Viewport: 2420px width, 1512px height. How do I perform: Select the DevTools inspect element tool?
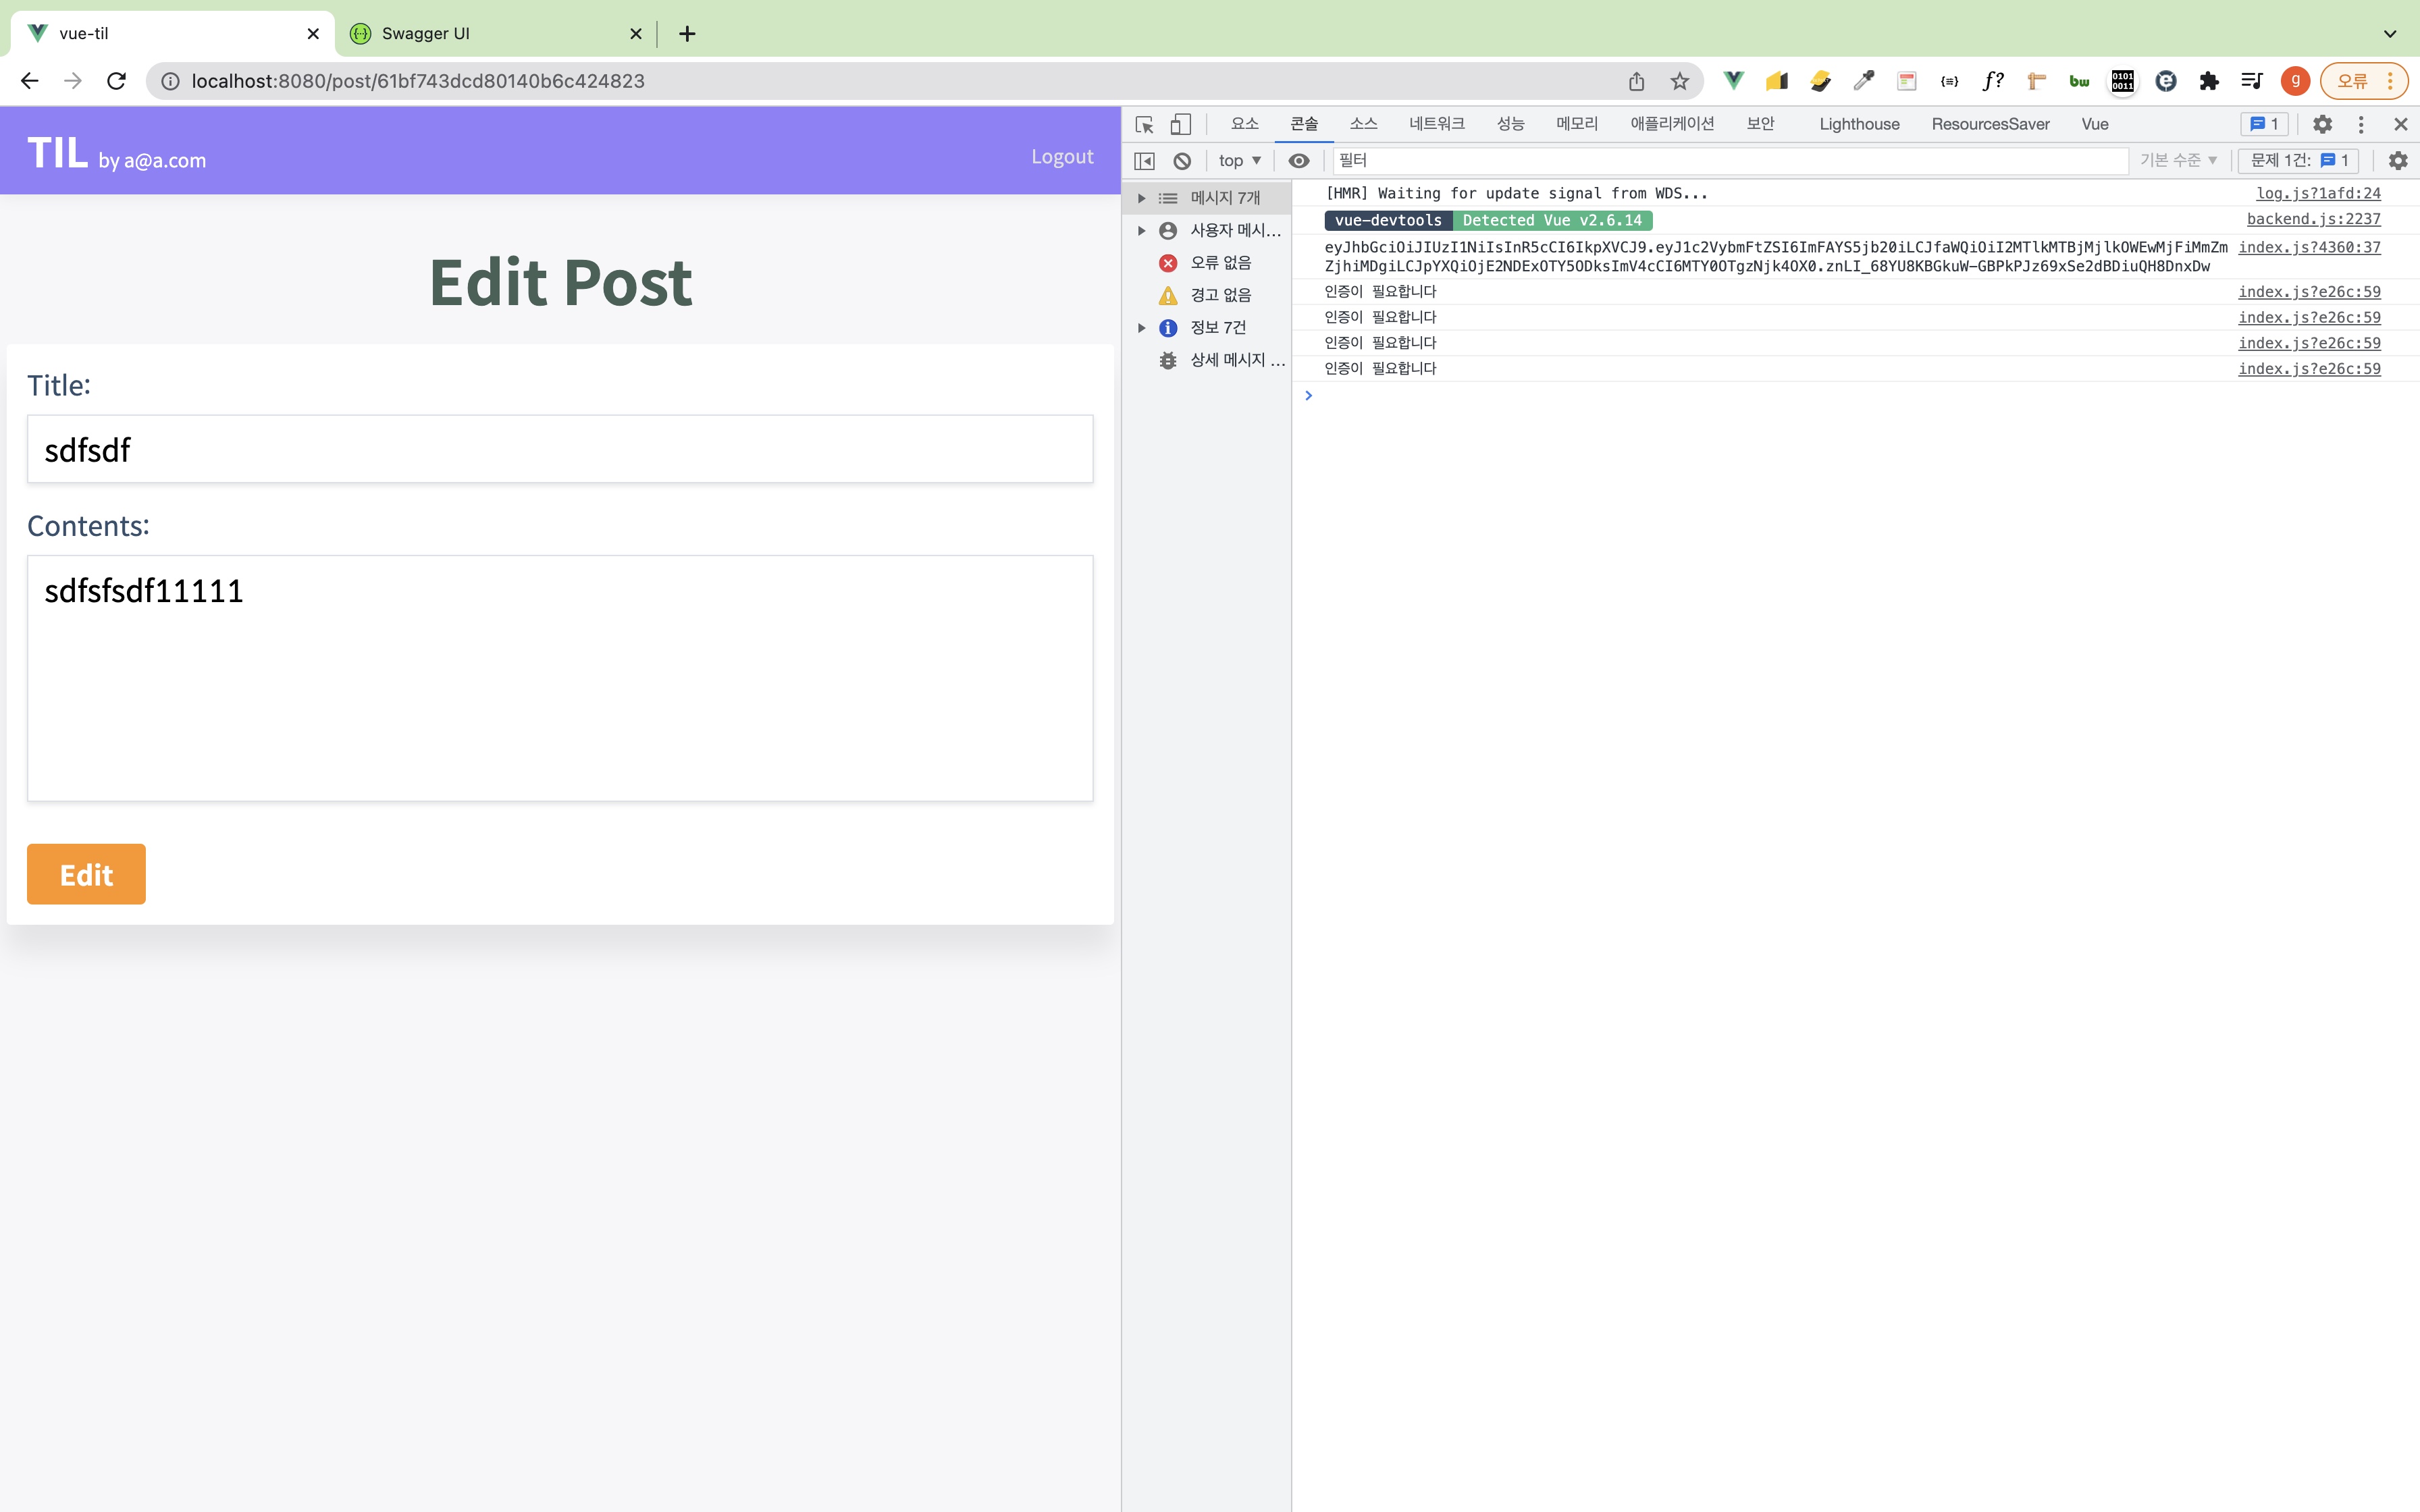tap(1144, 124)
